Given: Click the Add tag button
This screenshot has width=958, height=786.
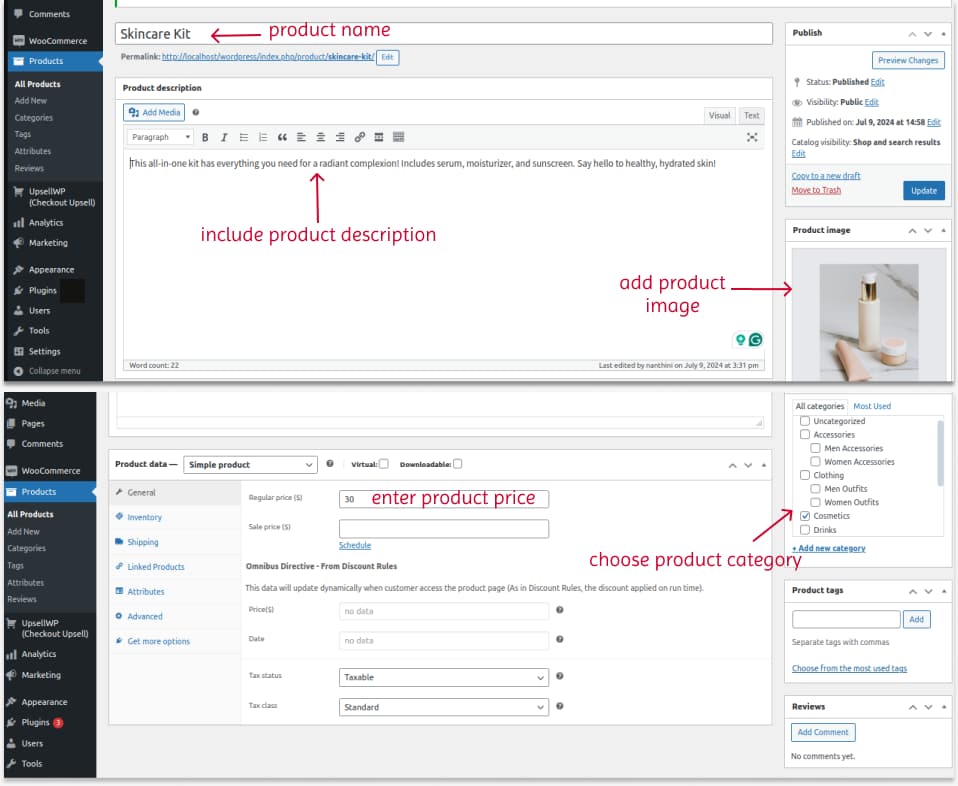Looking at the screenshot, I should (916, 619).
